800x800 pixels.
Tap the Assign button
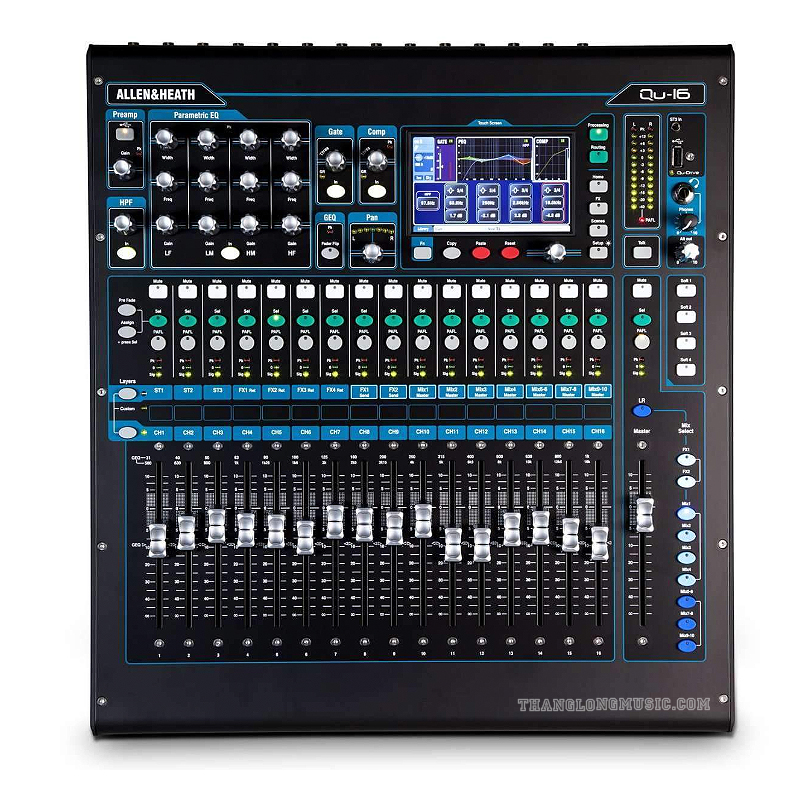pos(127,332)
